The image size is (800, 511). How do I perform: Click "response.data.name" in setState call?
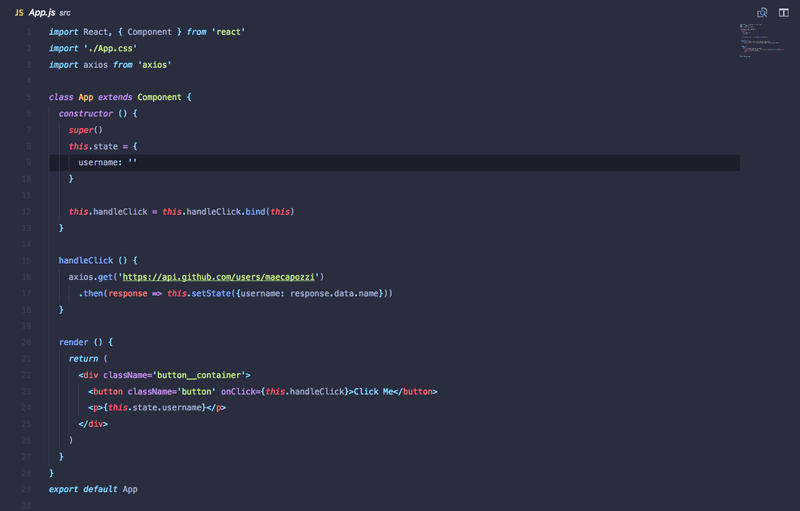[334, 293]
